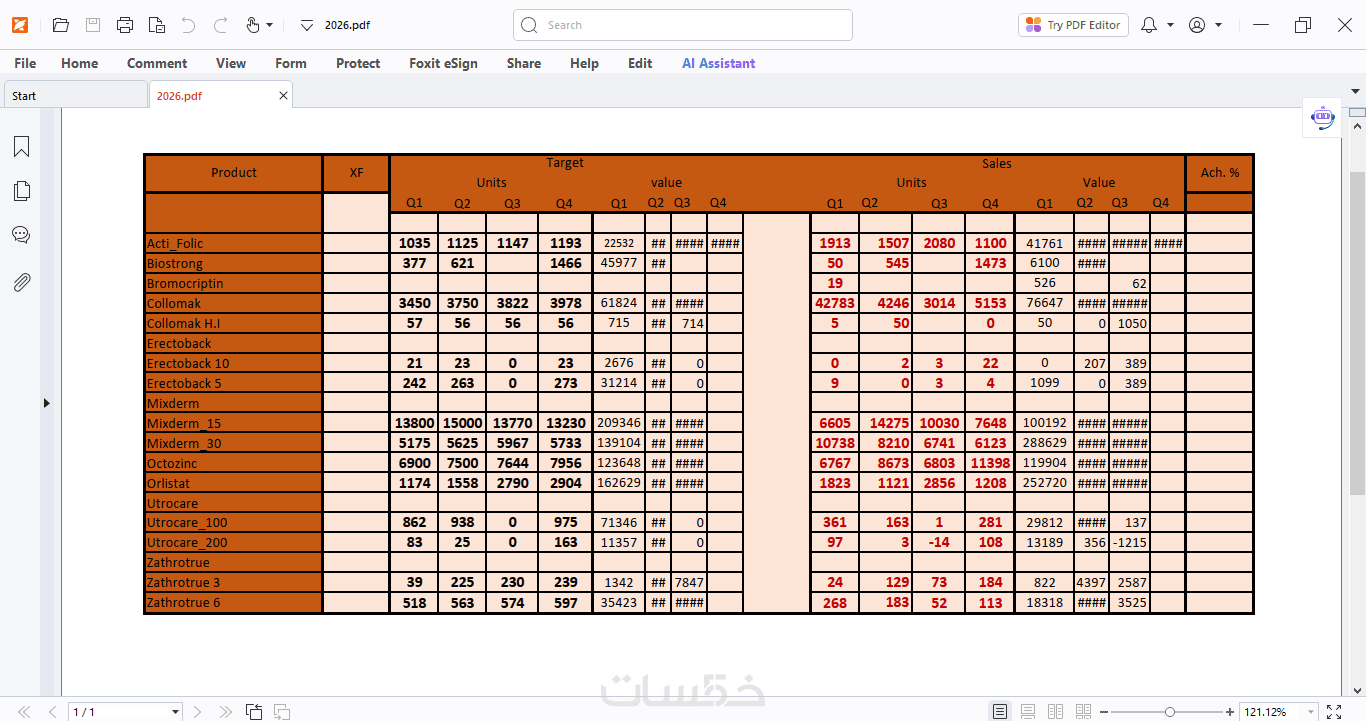
Task: Open the notifications bell
Action: tap(1149, 25)
